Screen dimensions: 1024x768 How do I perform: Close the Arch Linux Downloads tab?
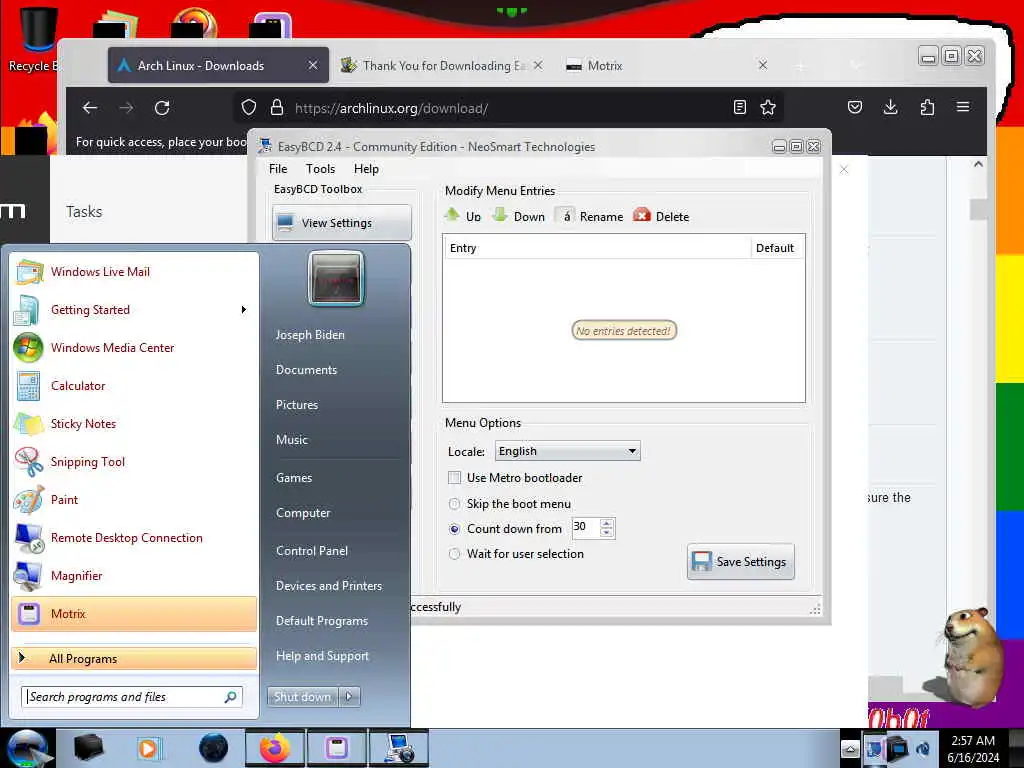(313, 65)
